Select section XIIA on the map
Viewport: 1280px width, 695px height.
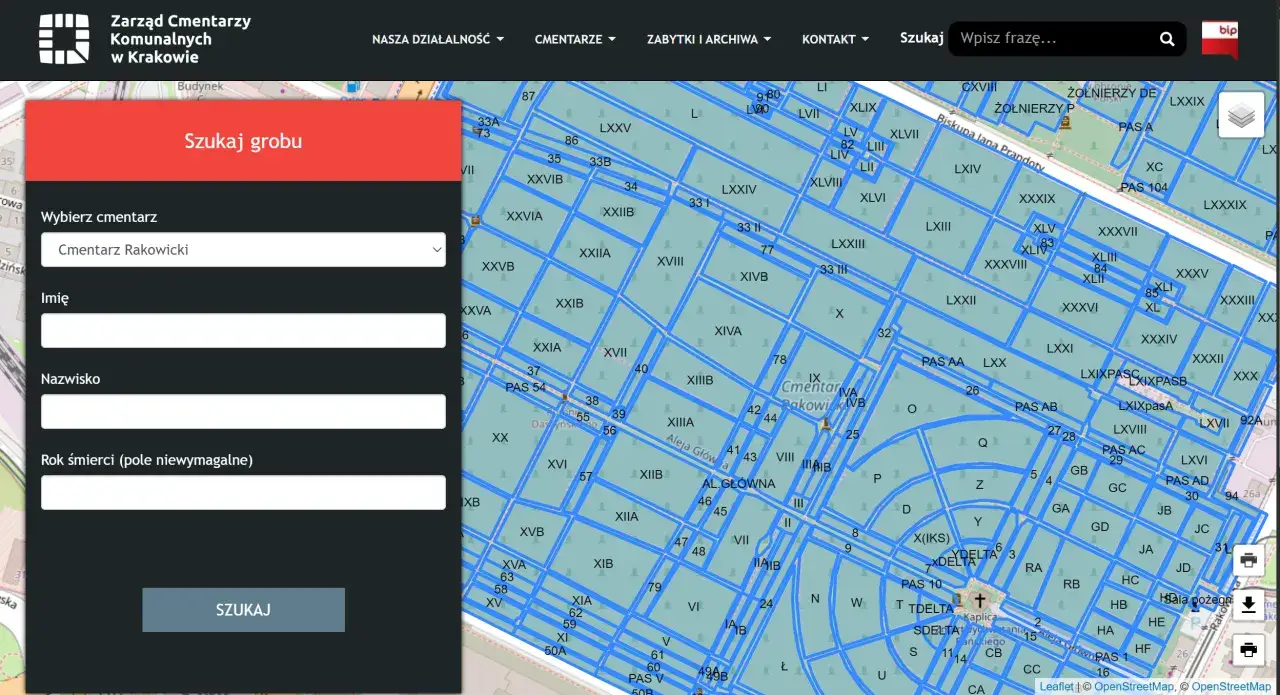tap(626, 517)
